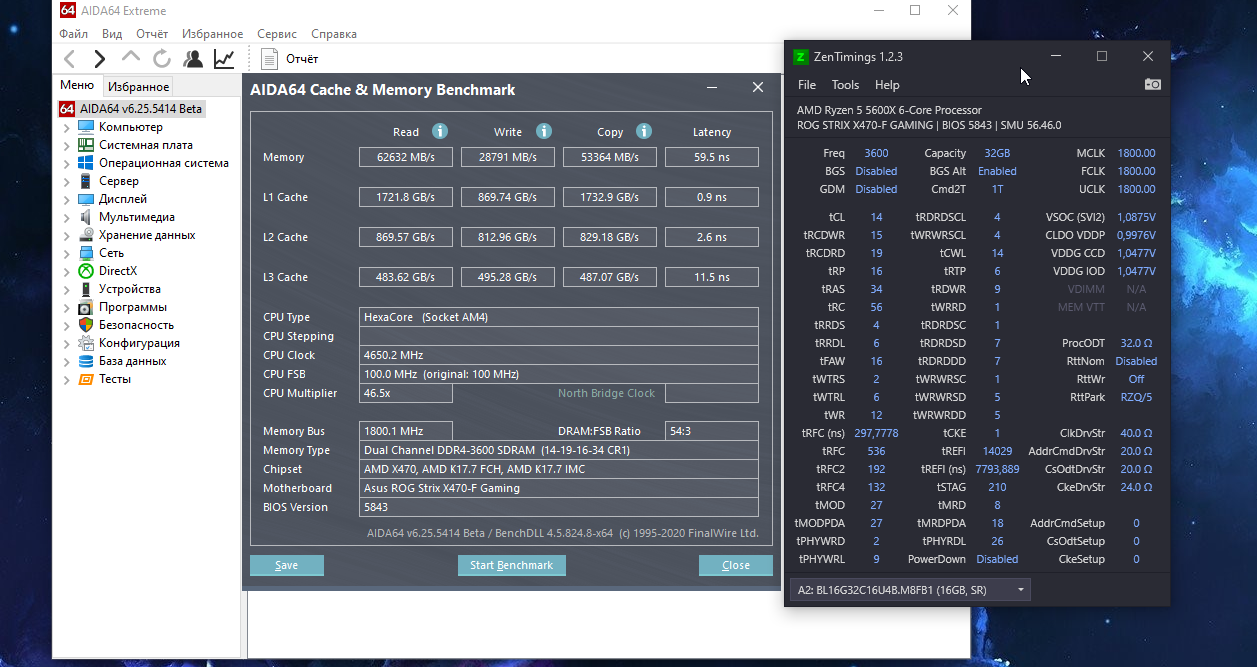The width and height of the screenshot is (1257, 667).
Task: Expand the Операционная система node
Action: 67,163
